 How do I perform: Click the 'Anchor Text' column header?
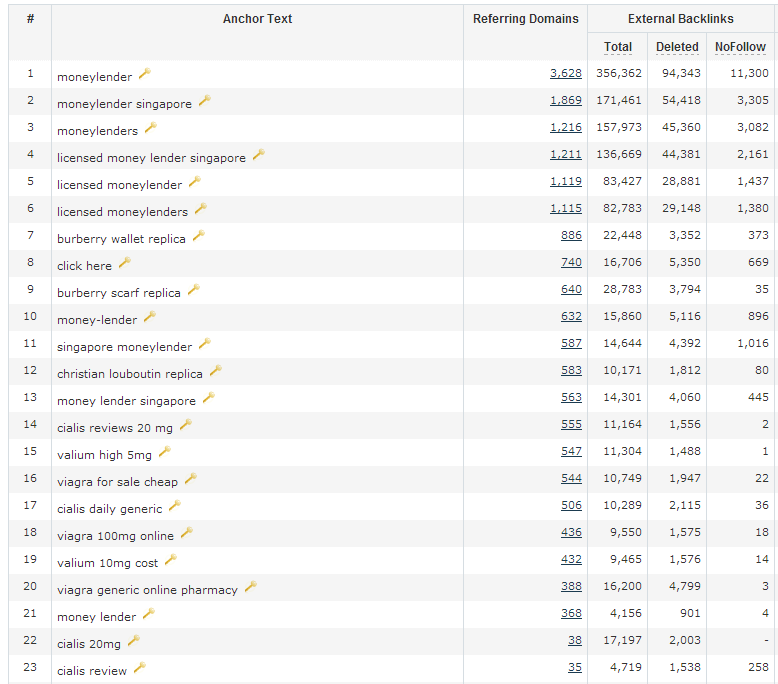tap(257, 19)
